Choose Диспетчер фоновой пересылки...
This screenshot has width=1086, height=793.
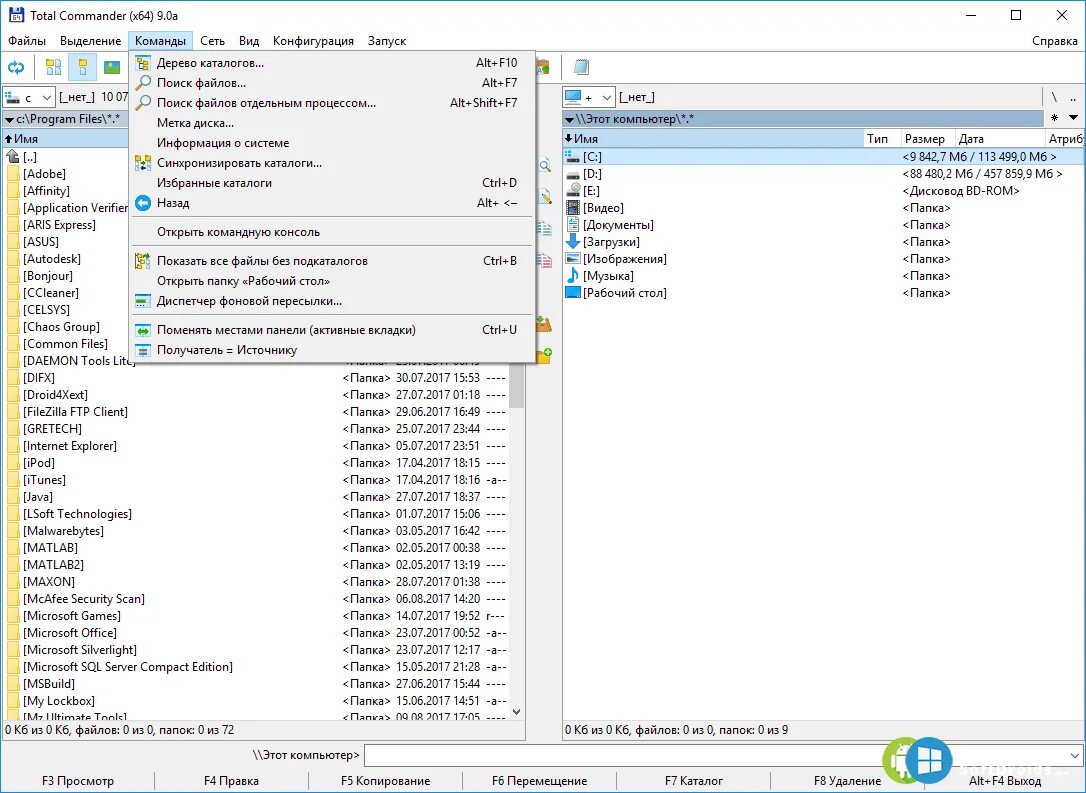pos(332,301)
